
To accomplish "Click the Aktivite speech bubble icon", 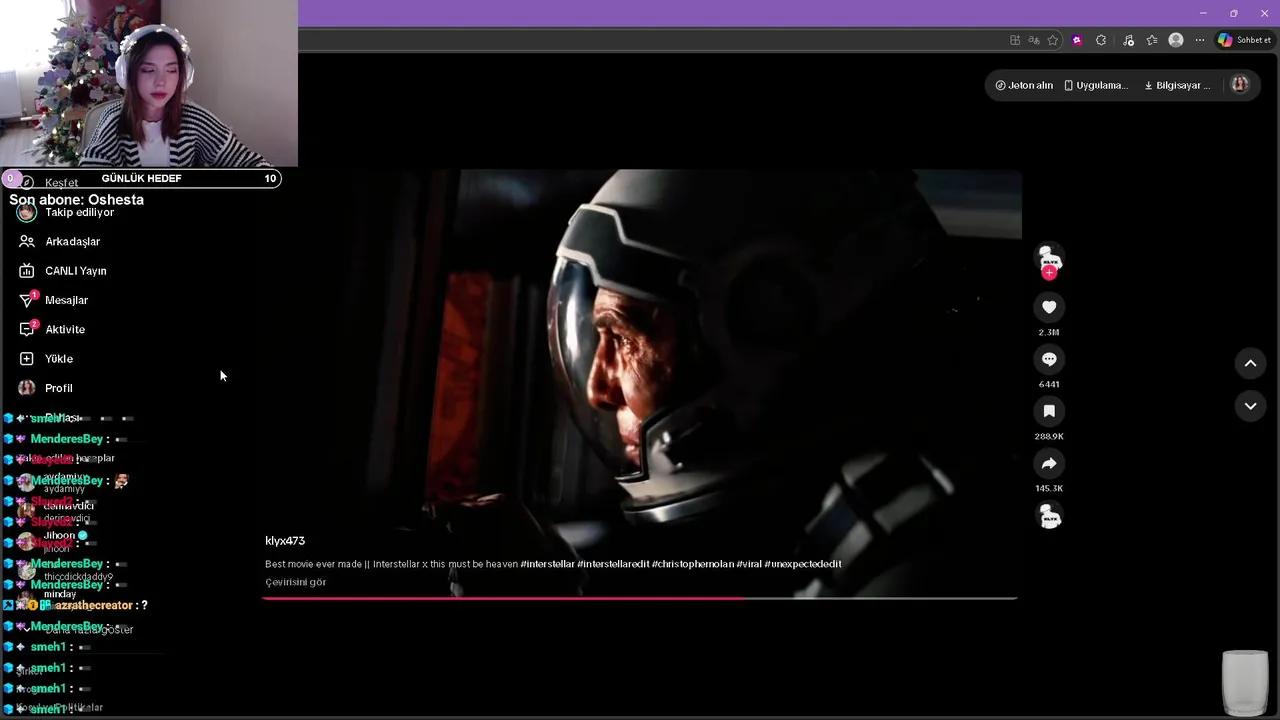I will click(27, 329).
